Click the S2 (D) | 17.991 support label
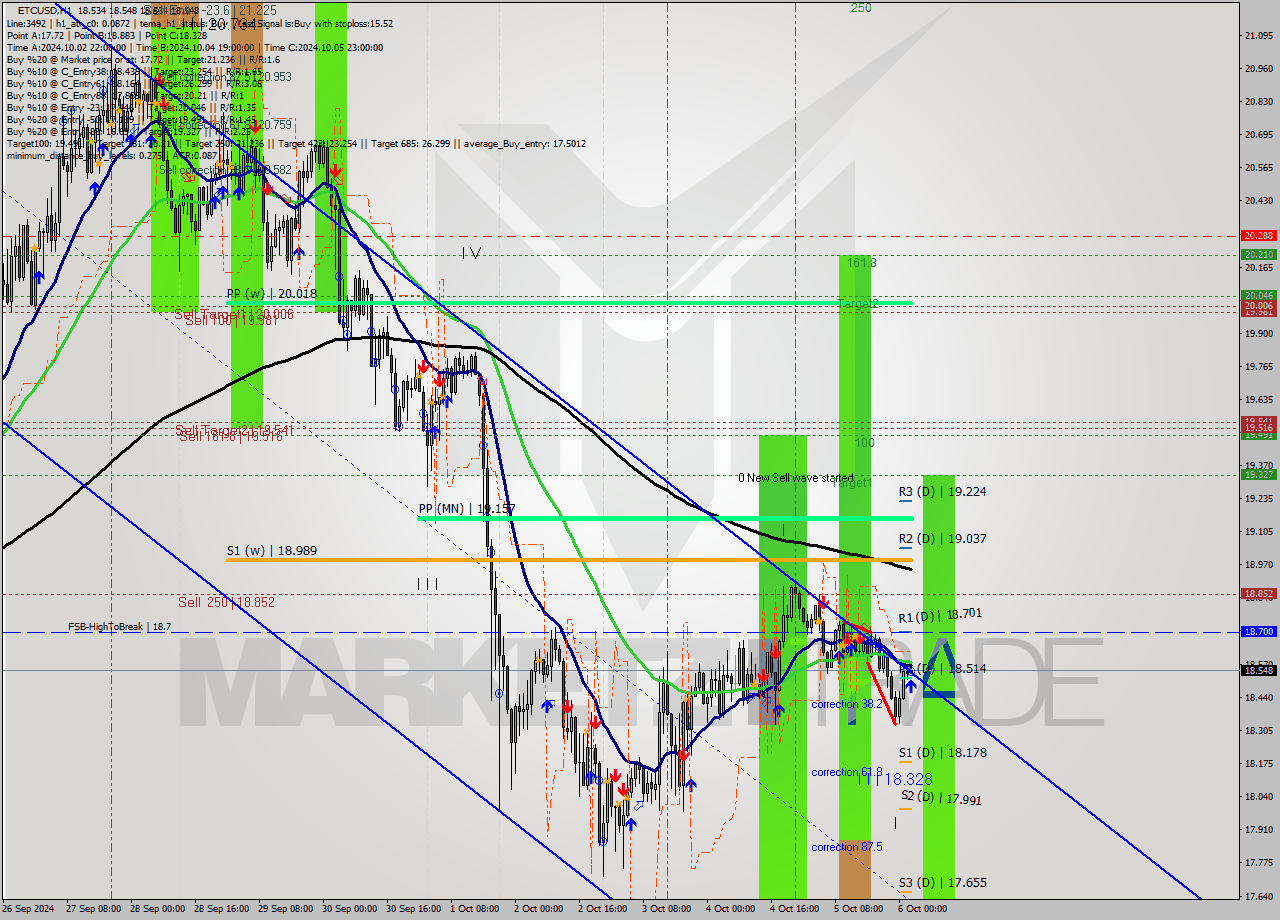Screen dimensions: 1280x920 coord(942,798)
